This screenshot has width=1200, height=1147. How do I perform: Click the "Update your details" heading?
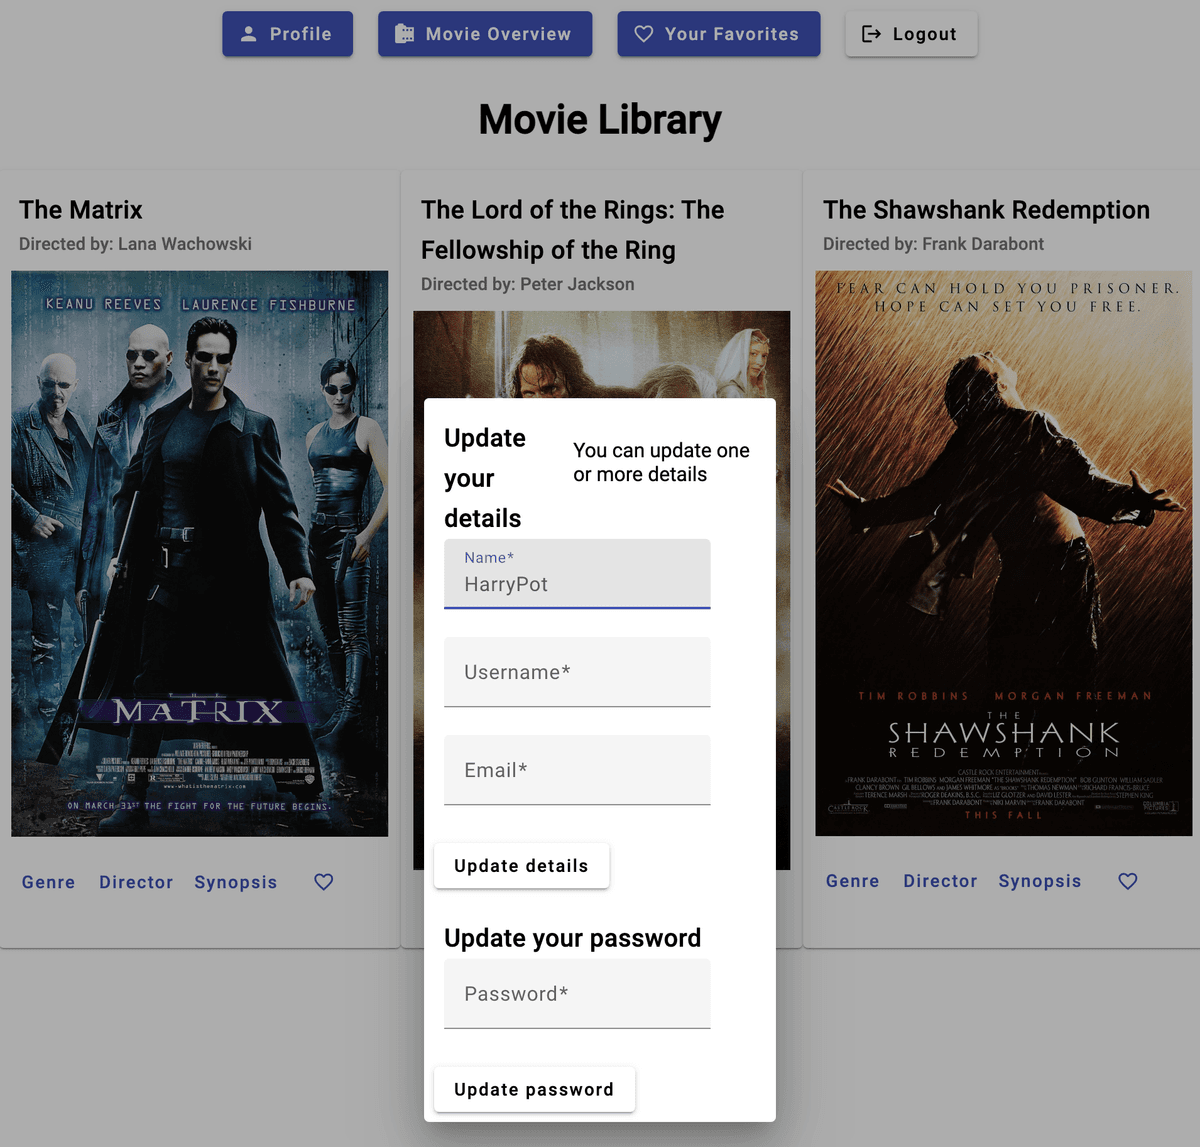pyautogui.click(x=485, y=478)
